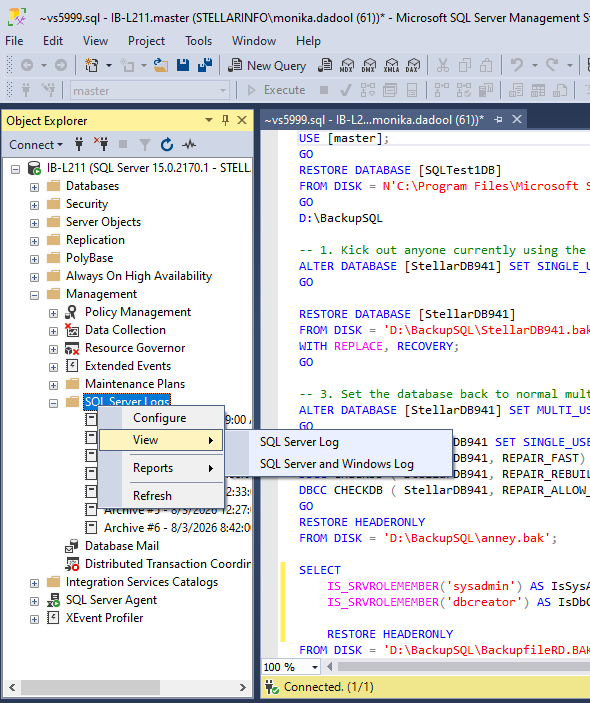The height and width of the screenshot is (703, 590).
Task: Open the Project menu
Action: click(x=147, y=41)
